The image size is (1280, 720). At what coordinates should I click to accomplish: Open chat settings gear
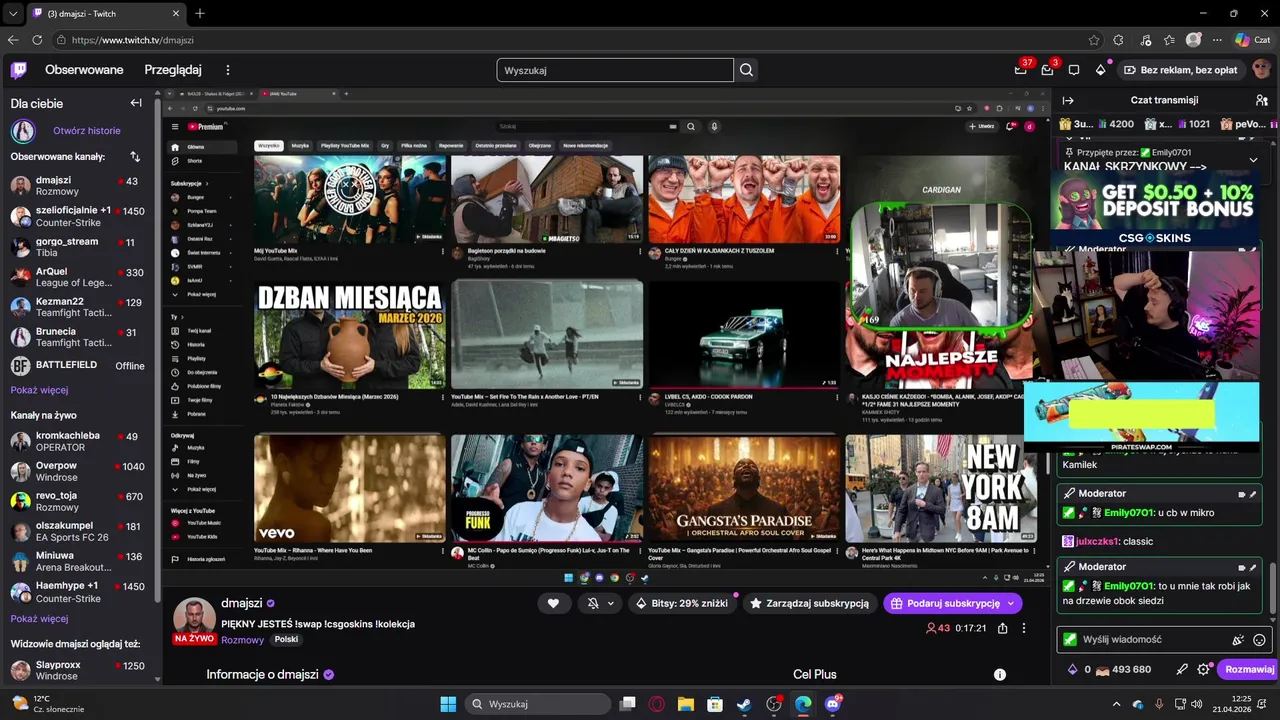1203,669
